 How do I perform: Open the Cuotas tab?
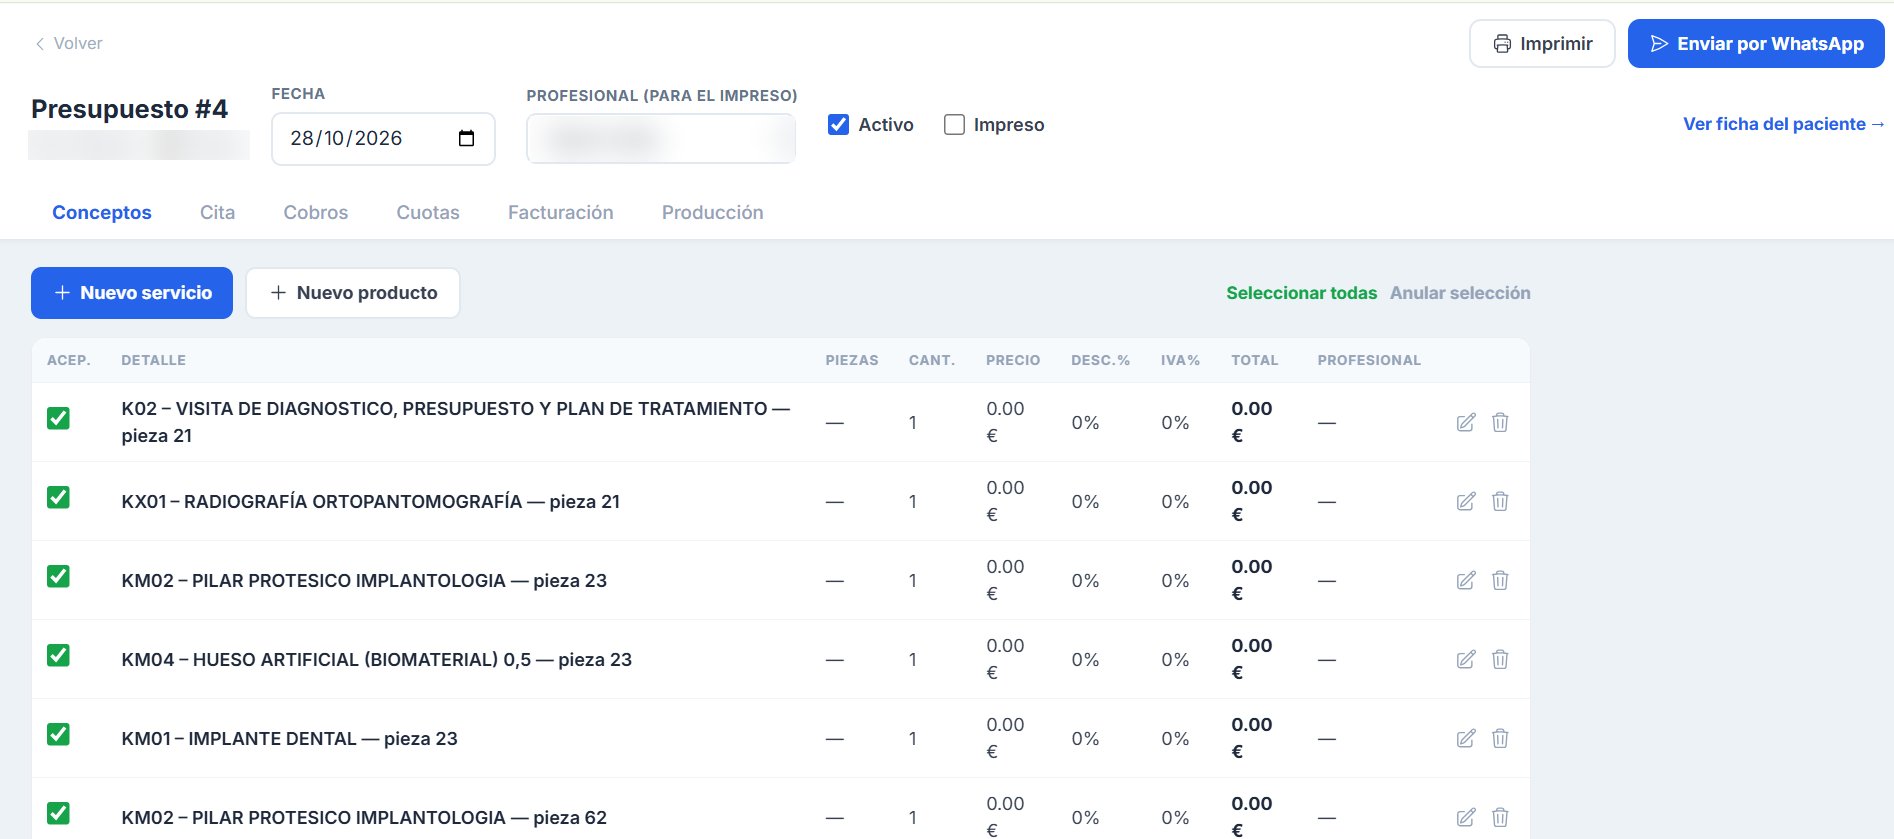coord(428,212)
